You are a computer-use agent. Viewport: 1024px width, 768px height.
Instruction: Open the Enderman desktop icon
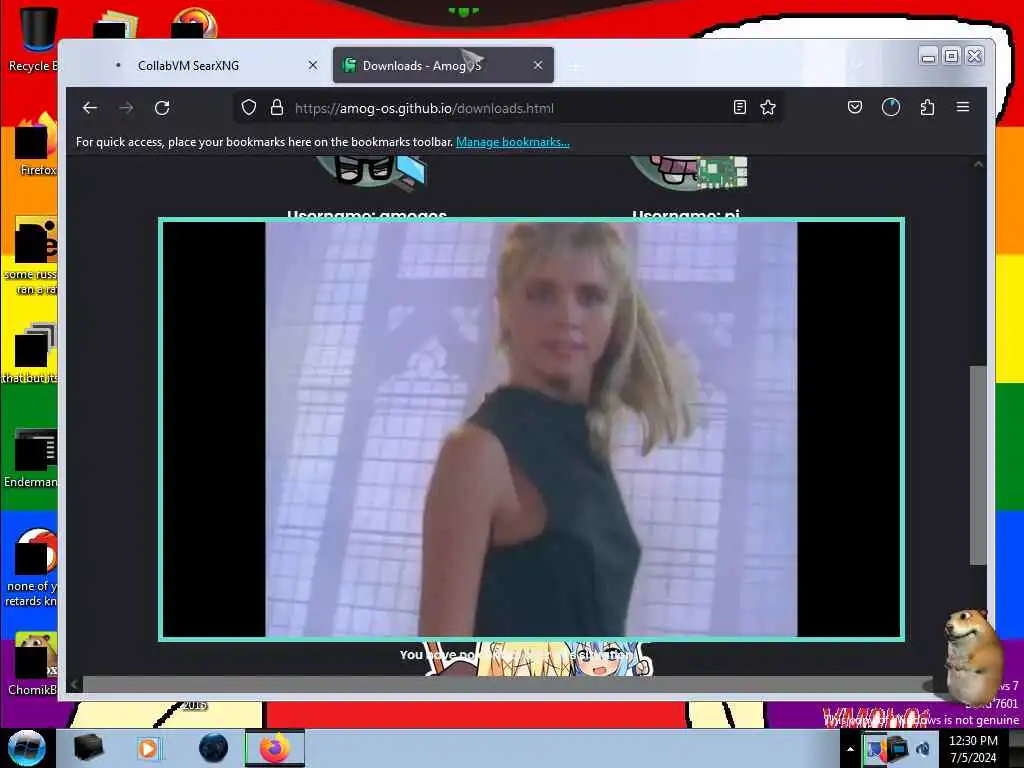click(x=31, y=458)
